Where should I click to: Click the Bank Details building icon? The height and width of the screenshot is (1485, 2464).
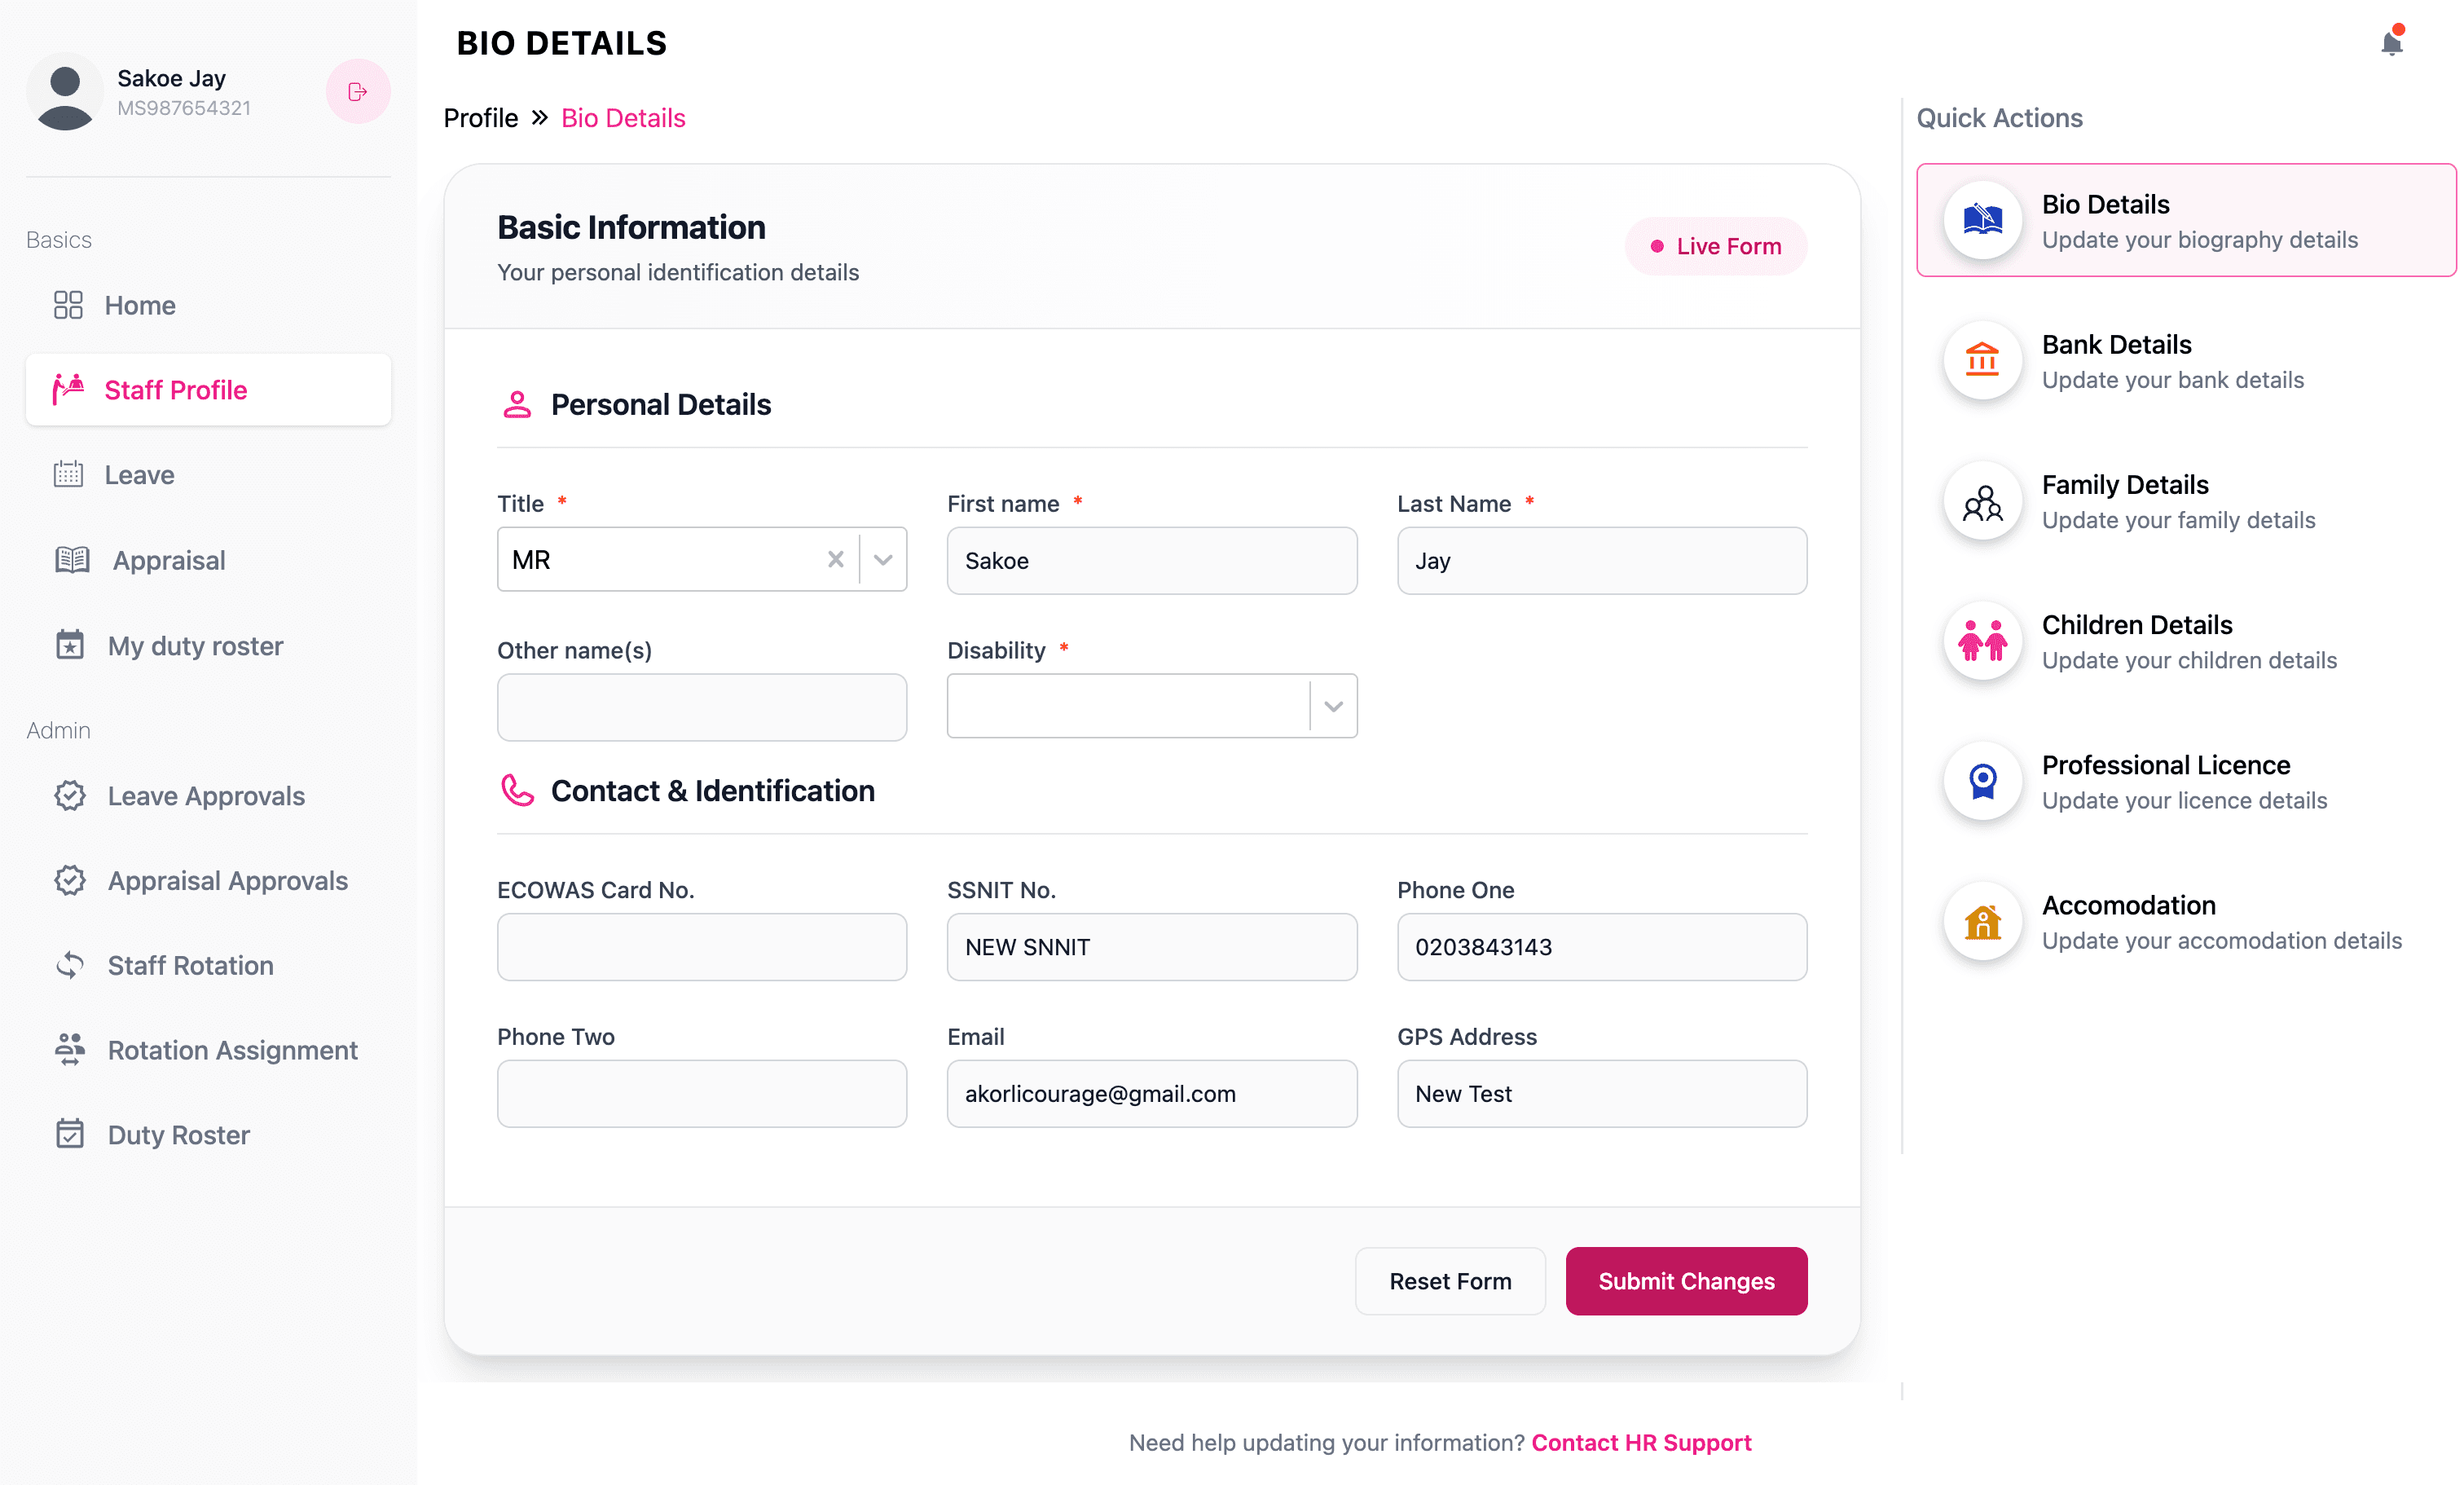[1983, 359]
